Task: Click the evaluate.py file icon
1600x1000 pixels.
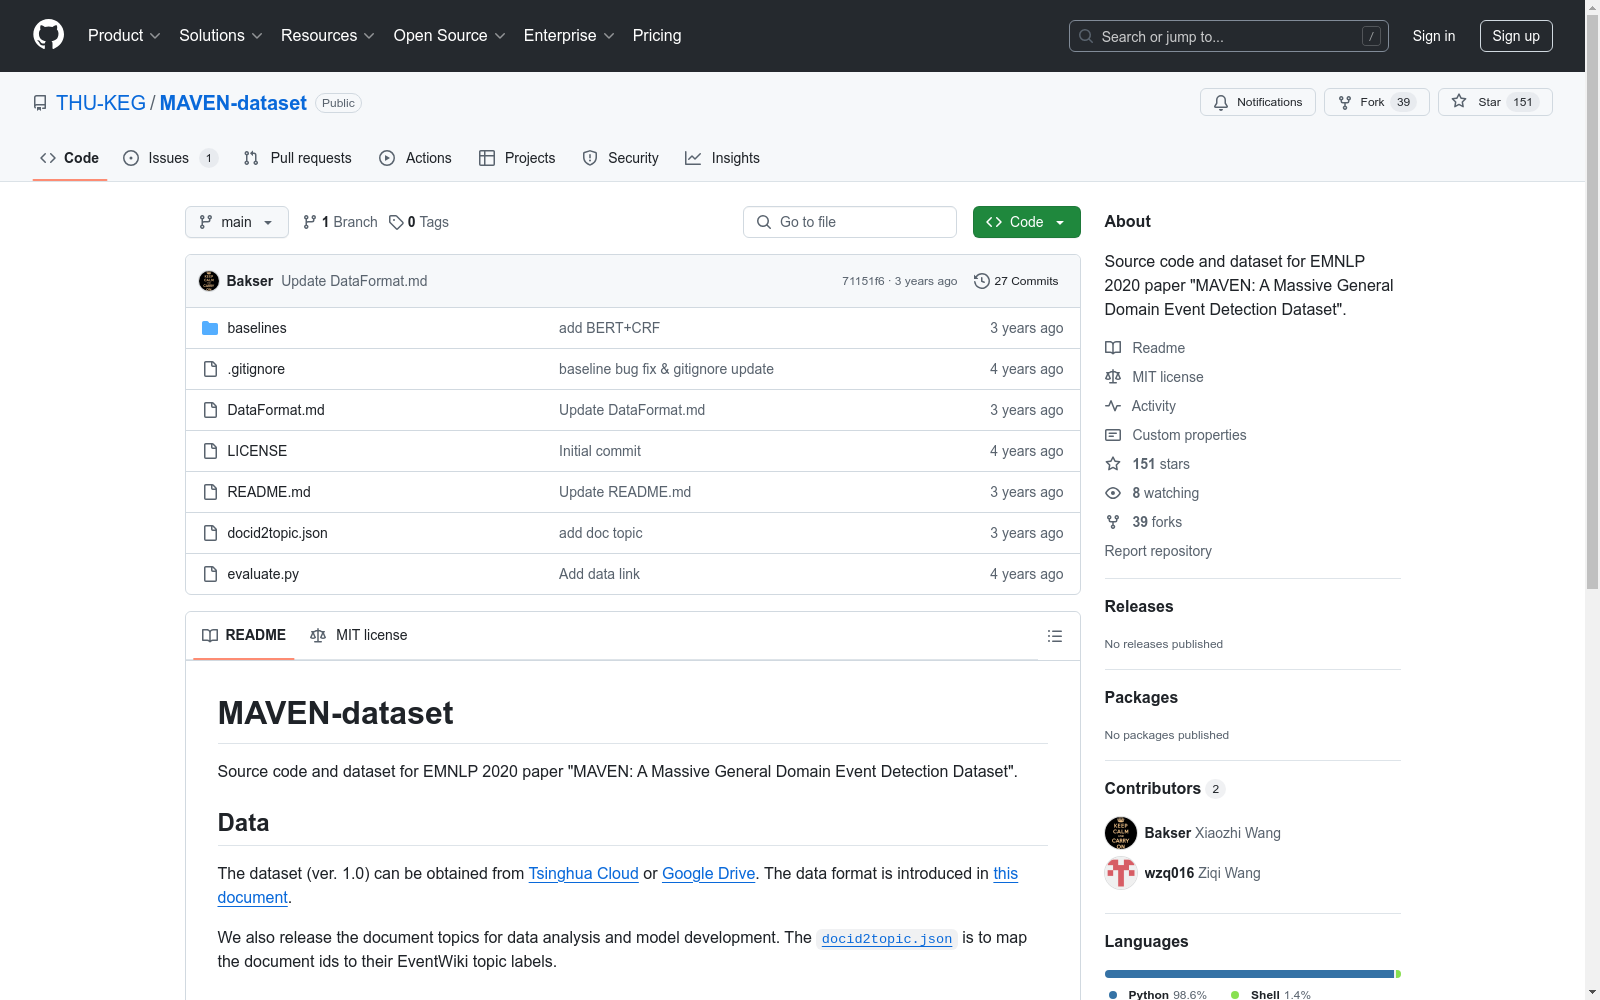Action: click(210, 574)
